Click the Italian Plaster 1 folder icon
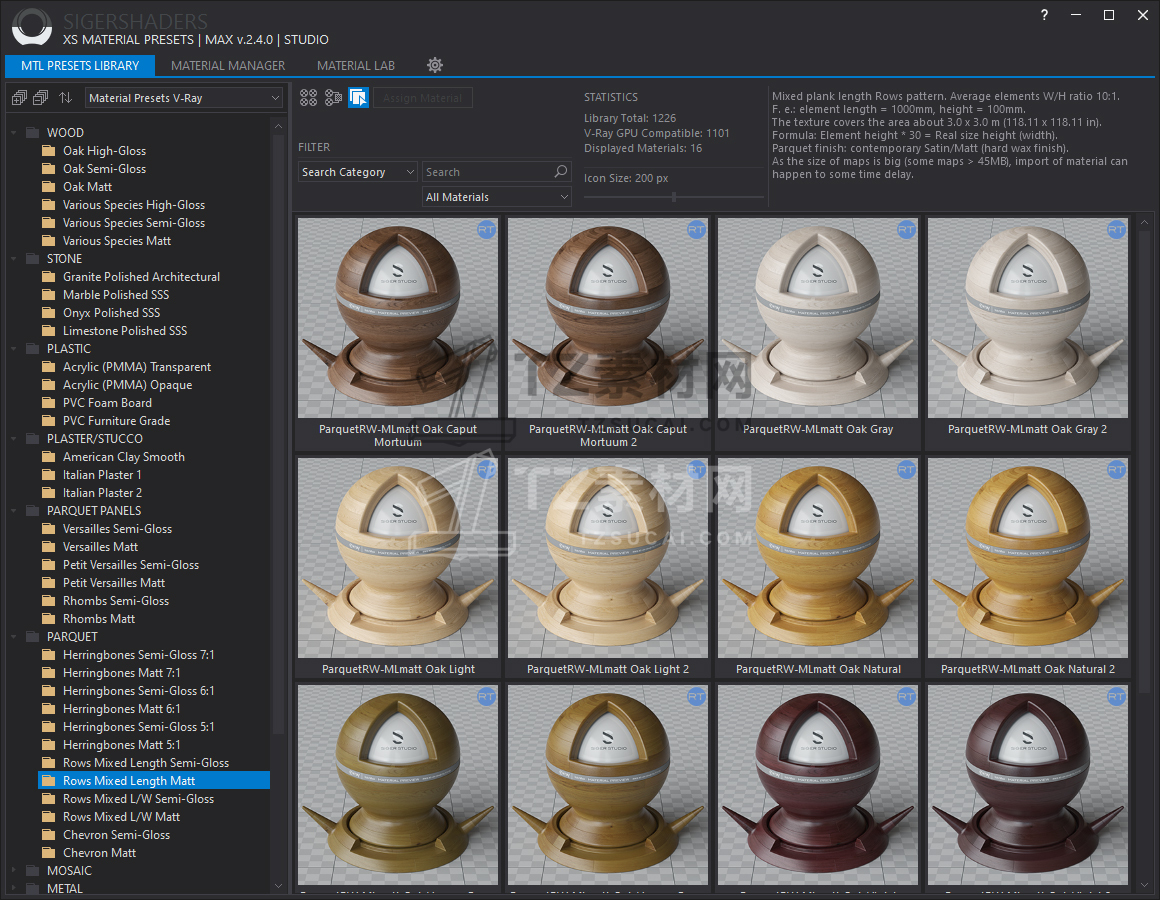Viewport: 1160px width, 900px height. pyautogui.click(x=49, y=475)
